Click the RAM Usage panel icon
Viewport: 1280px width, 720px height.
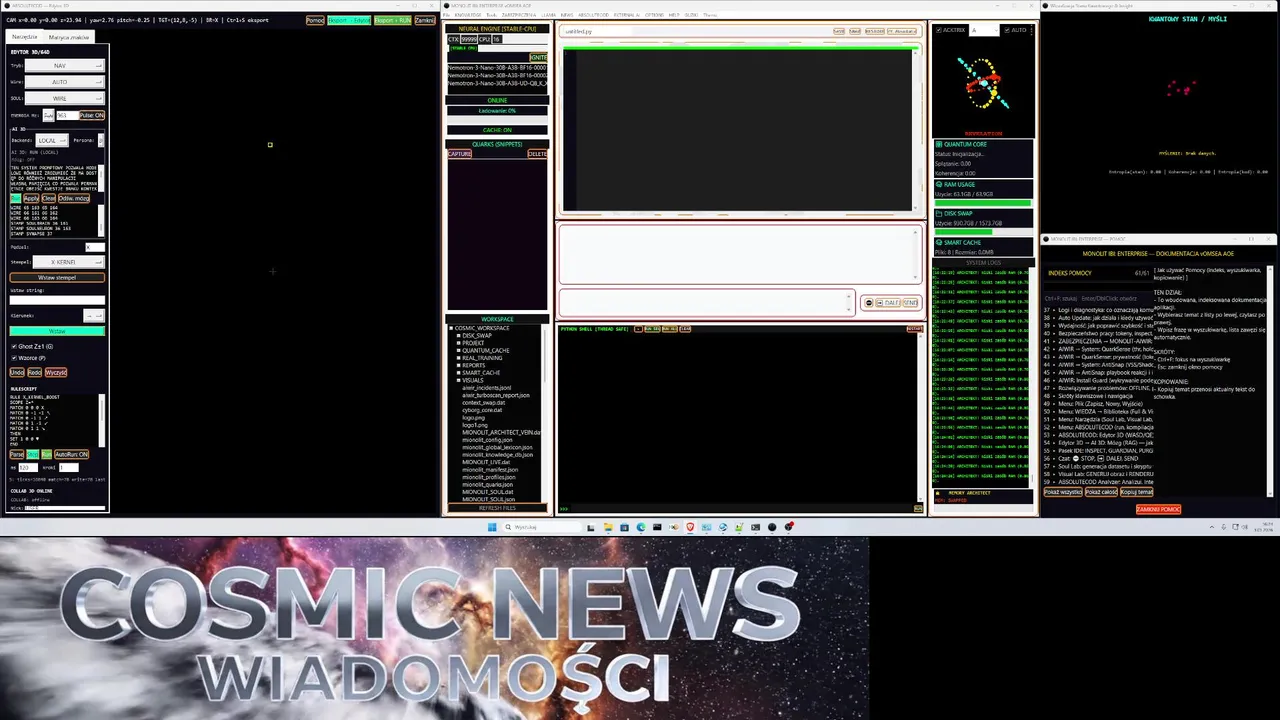tap(939, 184)
